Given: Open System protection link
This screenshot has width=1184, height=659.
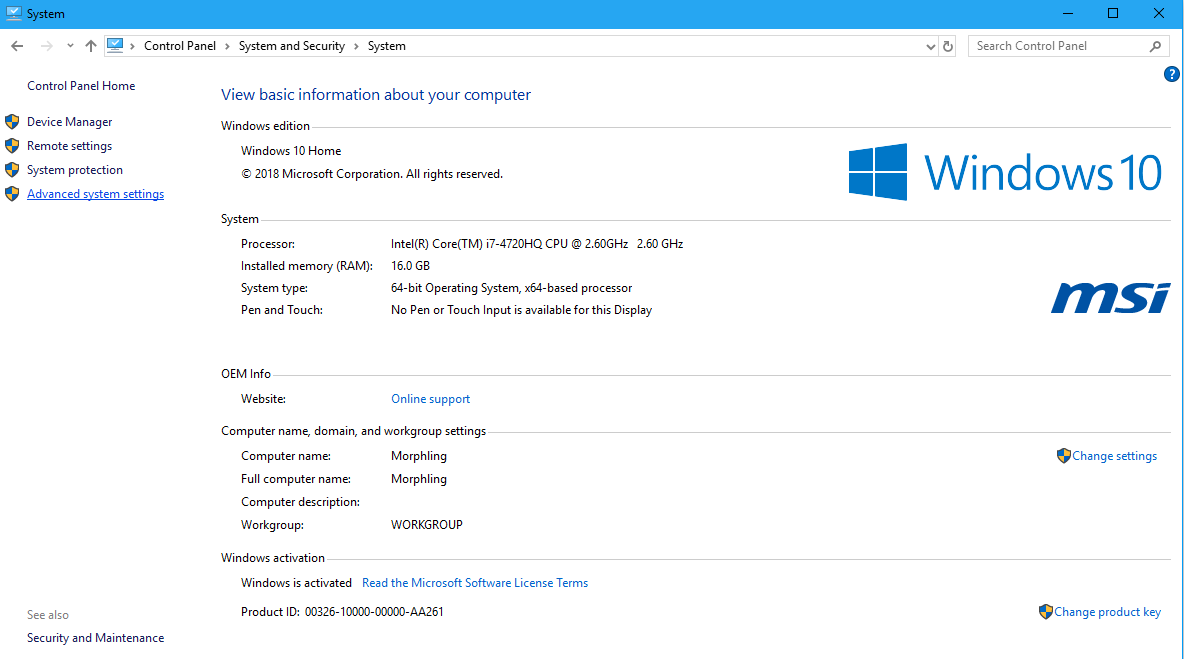Looking at the screenshot, I should tap(75, 170).
